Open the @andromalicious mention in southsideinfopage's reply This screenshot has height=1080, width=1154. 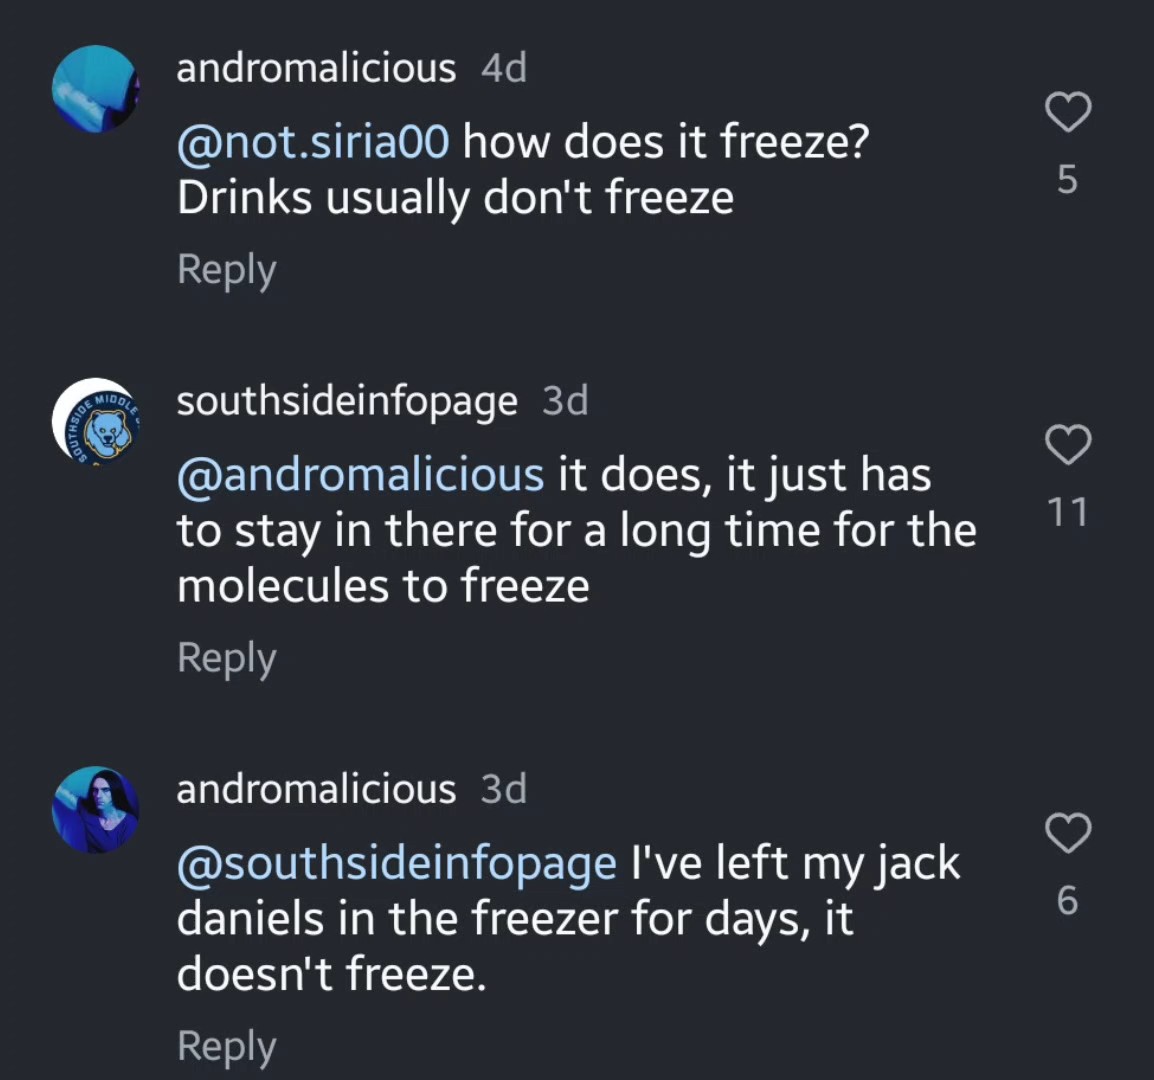tap(360, 474)
